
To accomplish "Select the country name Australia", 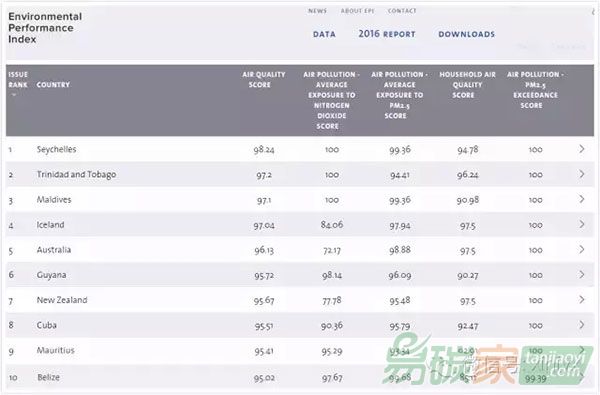I will 54,250.
